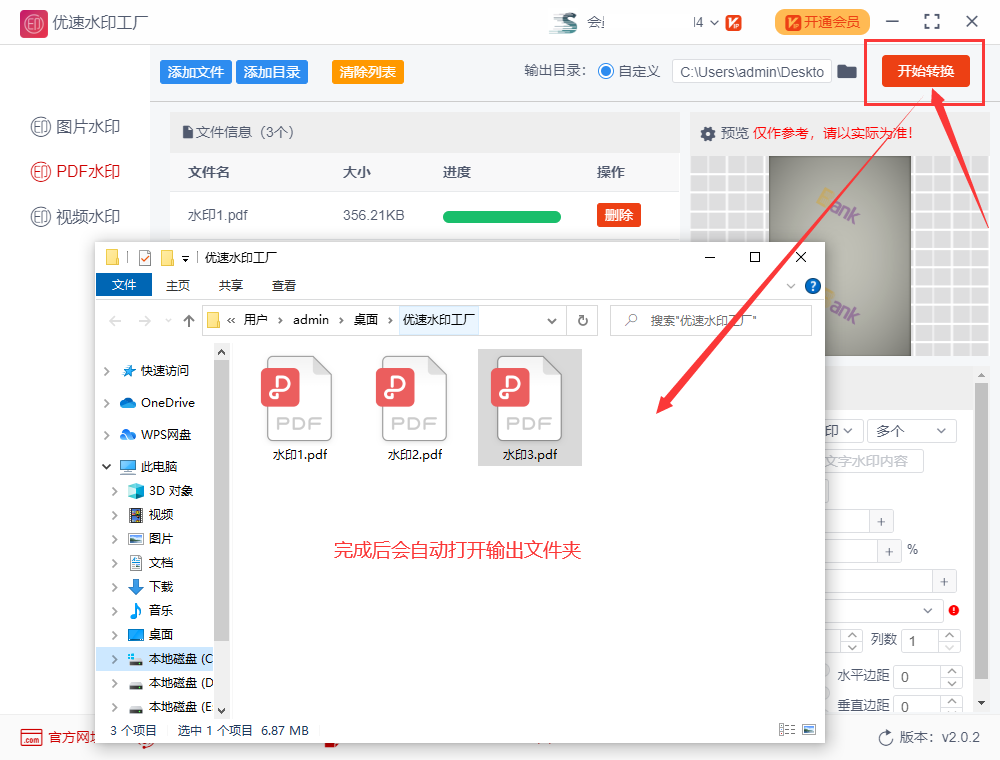
Task: Open the 主页 tab in Explorer
Action: tap(177, 285)
